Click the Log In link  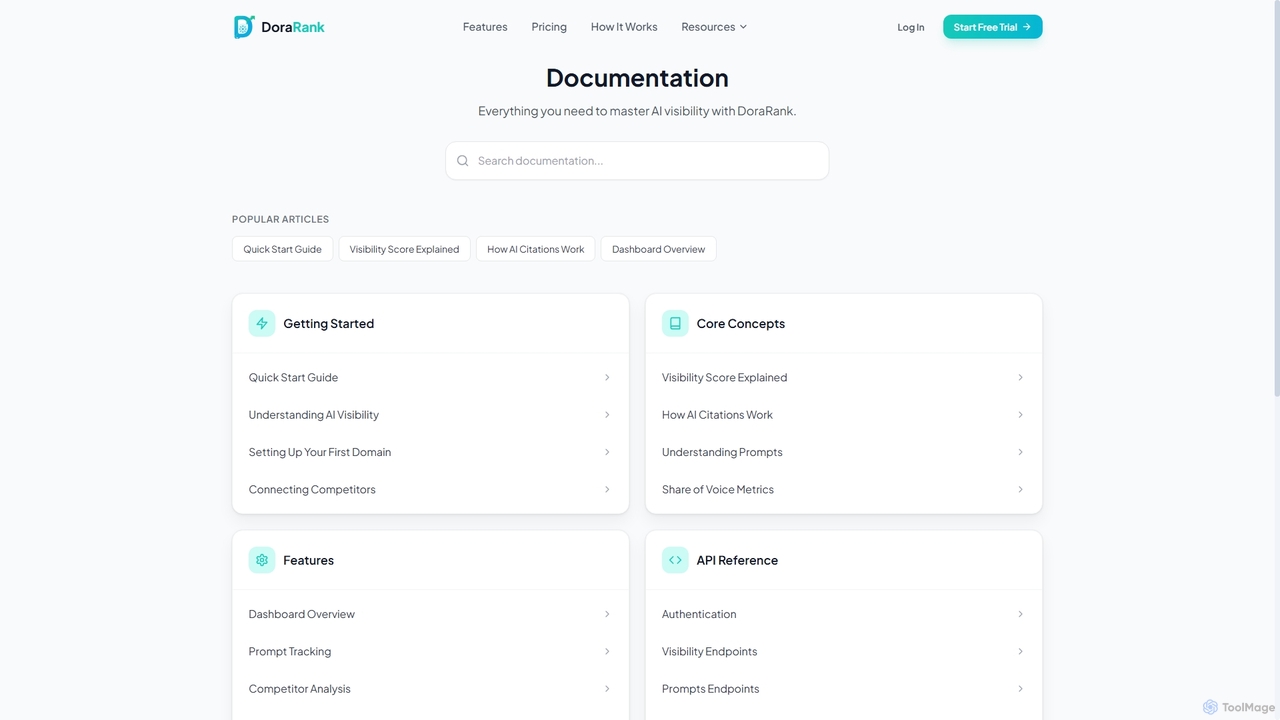coord(911,27)
